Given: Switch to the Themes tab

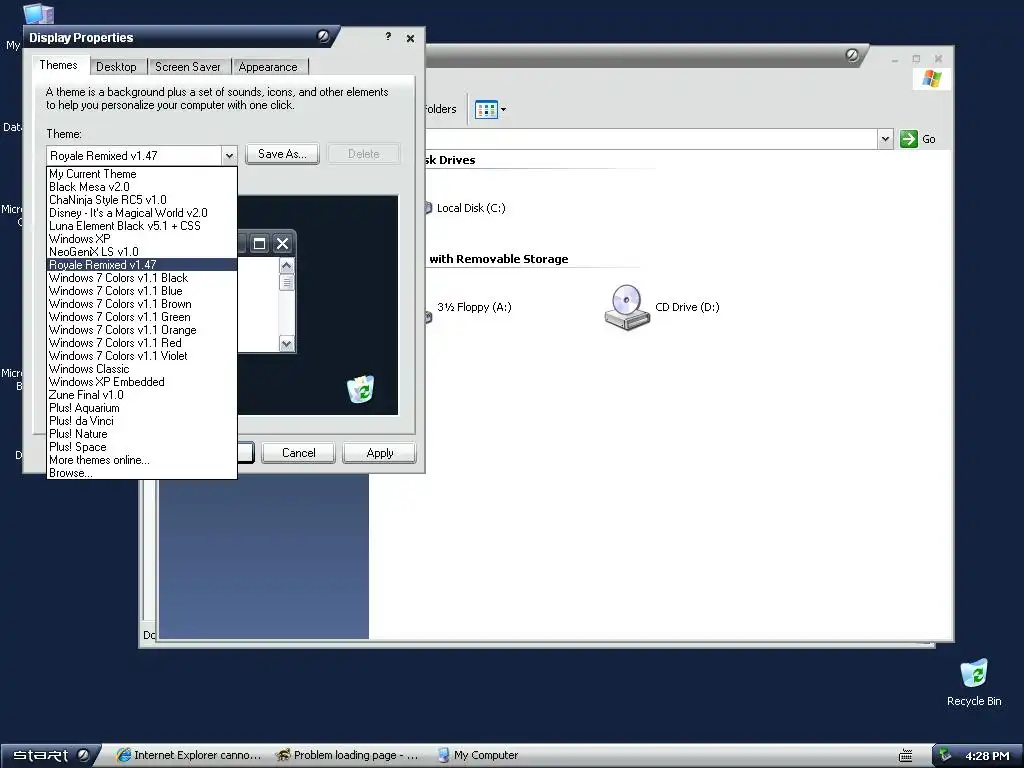Looking at the screenshot, I should [x=58, y=65].
